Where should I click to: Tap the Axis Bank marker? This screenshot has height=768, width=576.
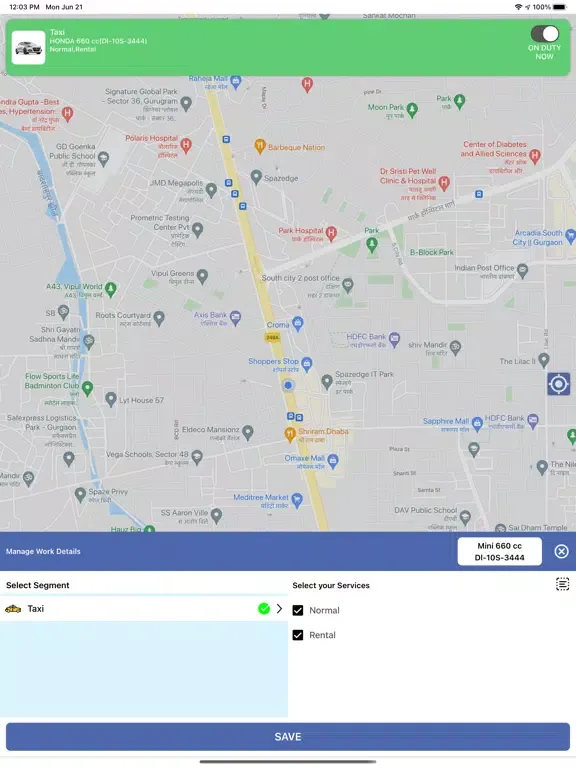pos(236,318)
